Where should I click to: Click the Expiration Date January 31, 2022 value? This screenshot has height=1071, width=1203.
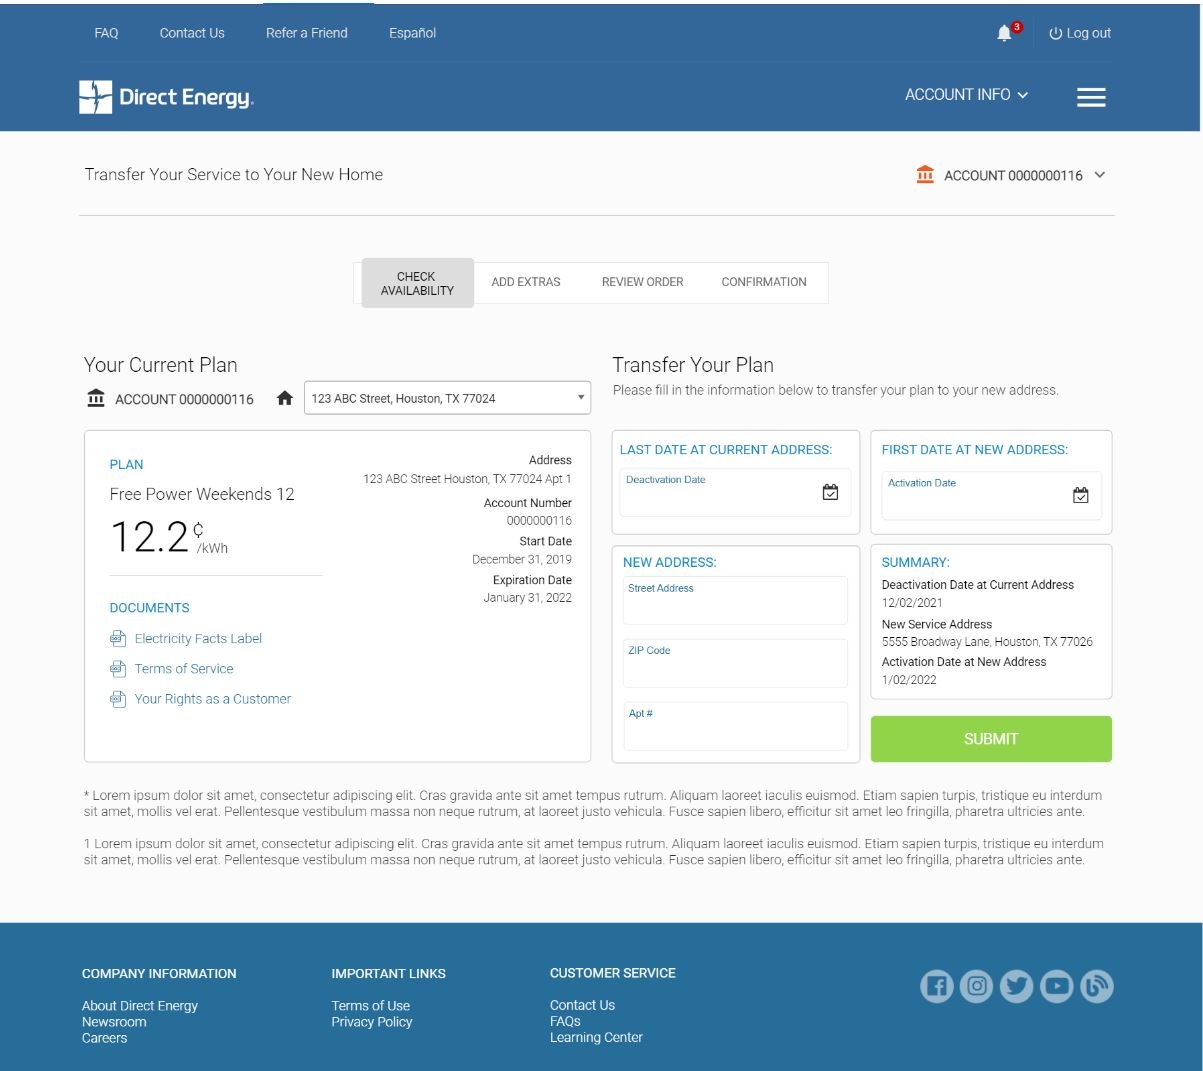coord(527,598)
